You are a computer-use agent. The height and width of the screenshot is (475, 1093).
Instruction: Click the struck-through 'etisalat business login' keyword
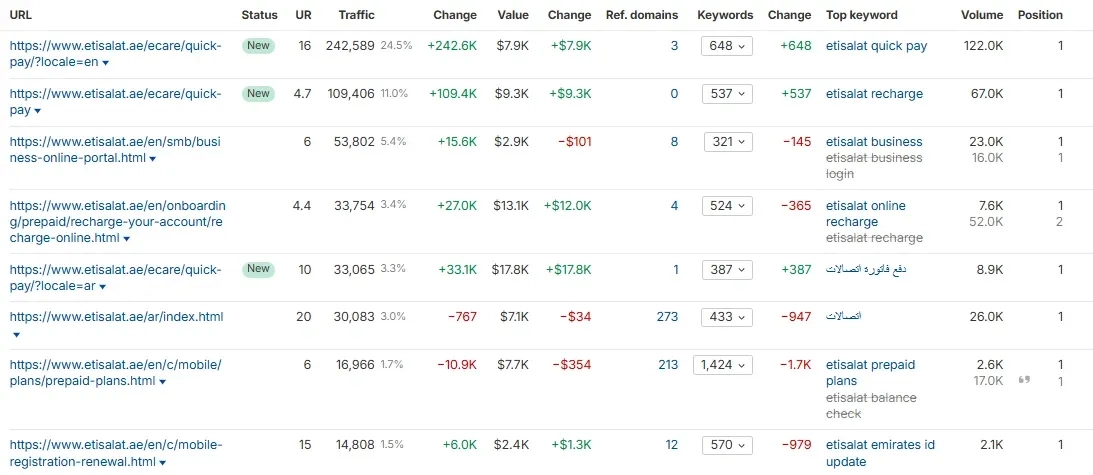coord(874,166)
